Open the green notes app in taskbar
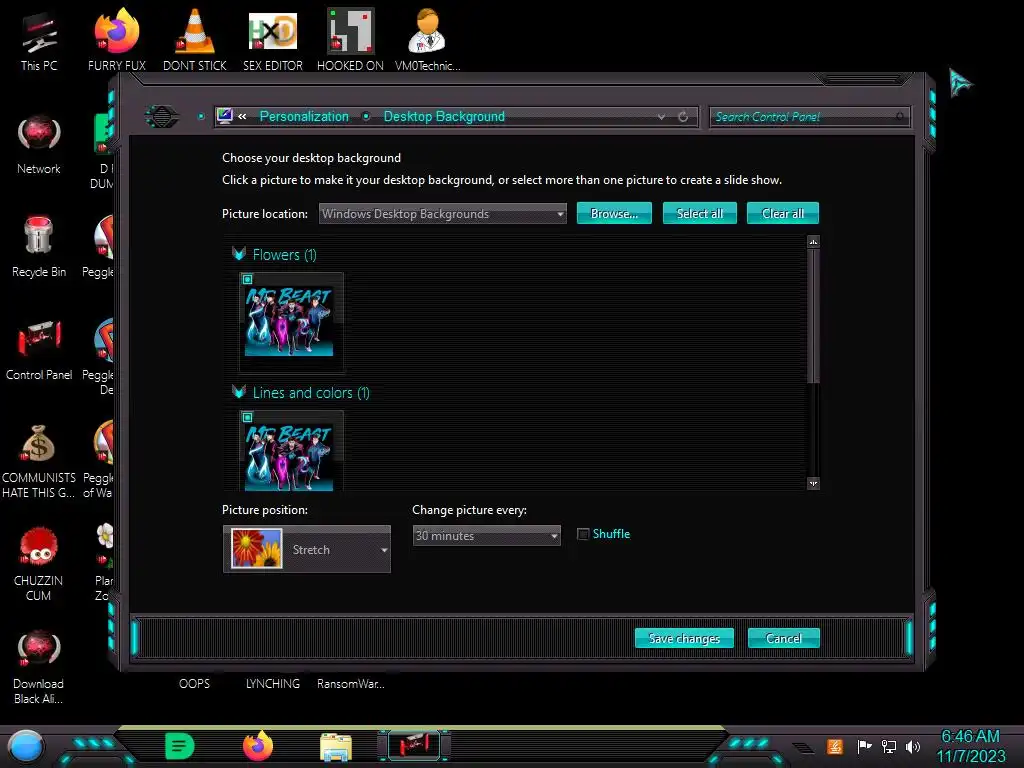Viewport: 1024px width, 768px height. click(x=180, y=746)
